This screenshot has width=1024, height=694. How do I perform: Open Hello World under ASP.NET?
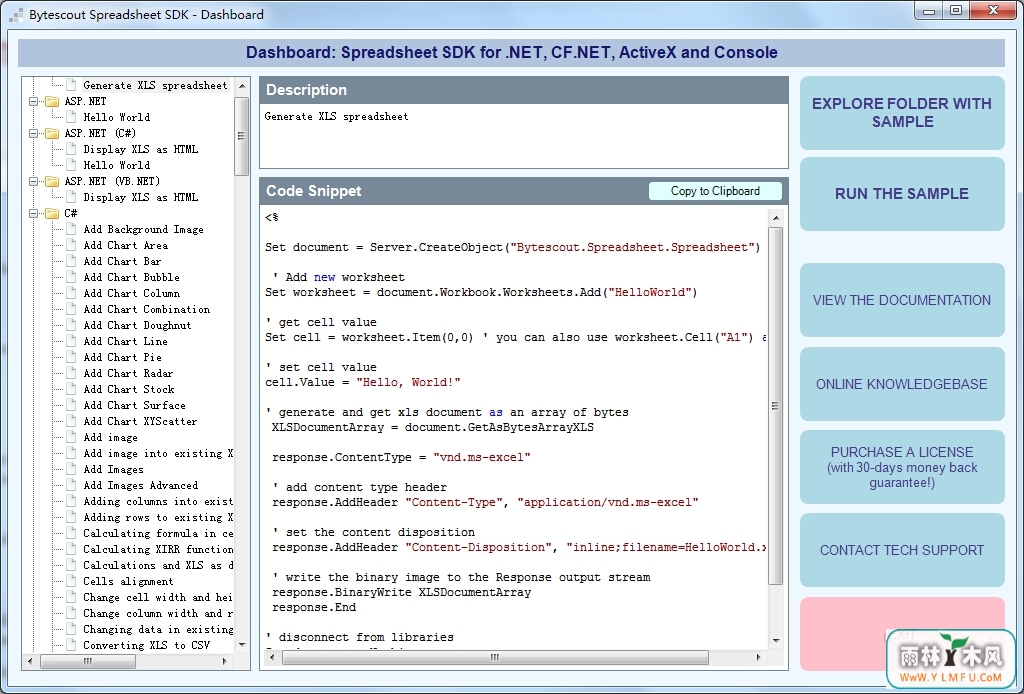pos(117,118)
